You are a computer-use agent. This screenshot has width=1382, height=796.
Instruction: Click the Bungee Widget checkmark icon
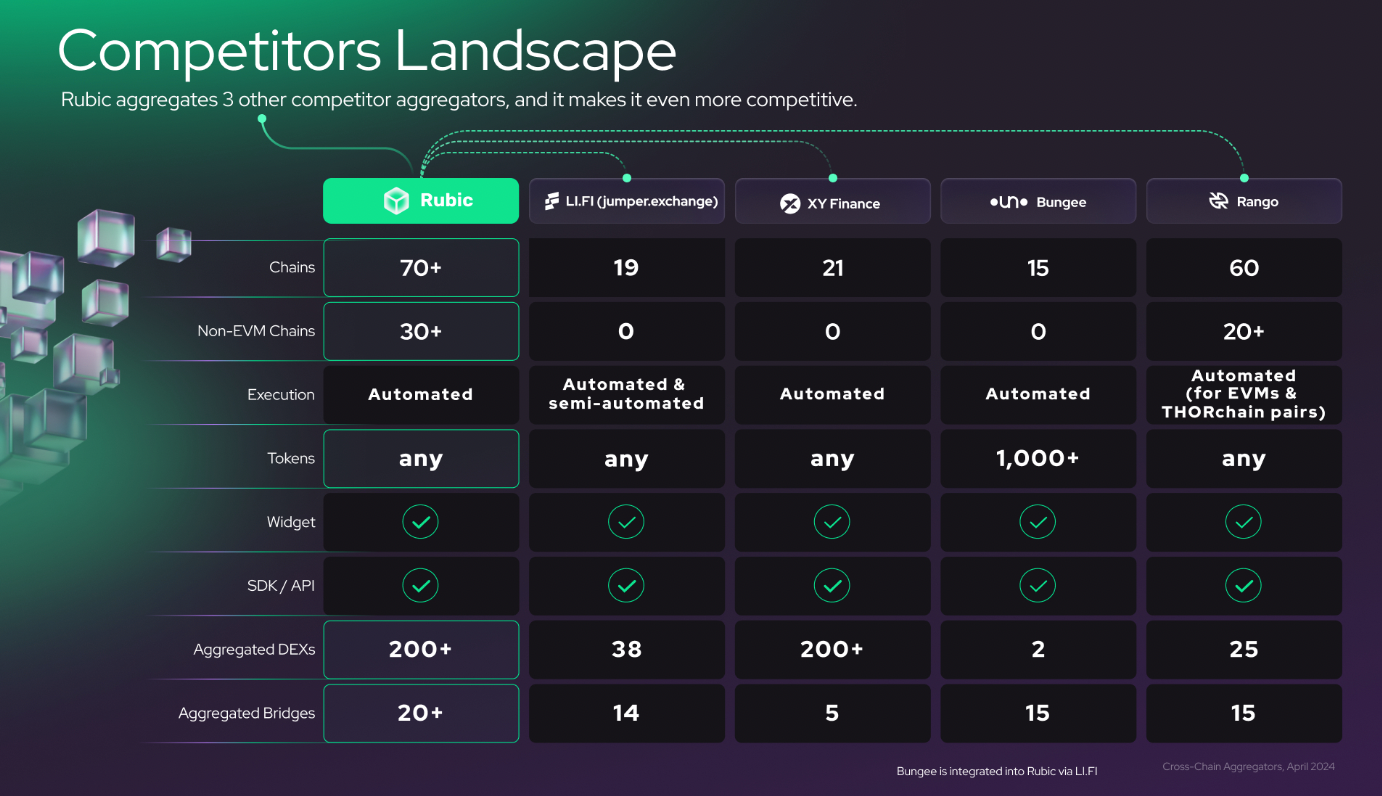pyautogui.click(x=1038, y=522)
